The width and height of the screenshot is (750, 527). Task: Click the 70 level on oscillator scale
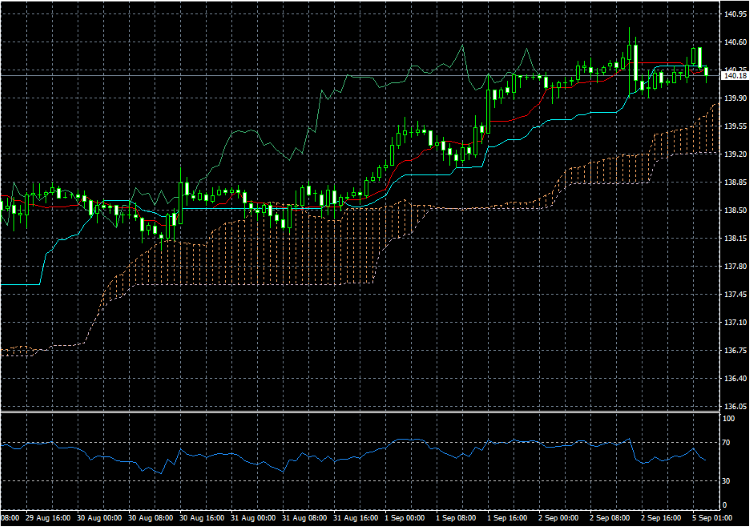[727, 443]
